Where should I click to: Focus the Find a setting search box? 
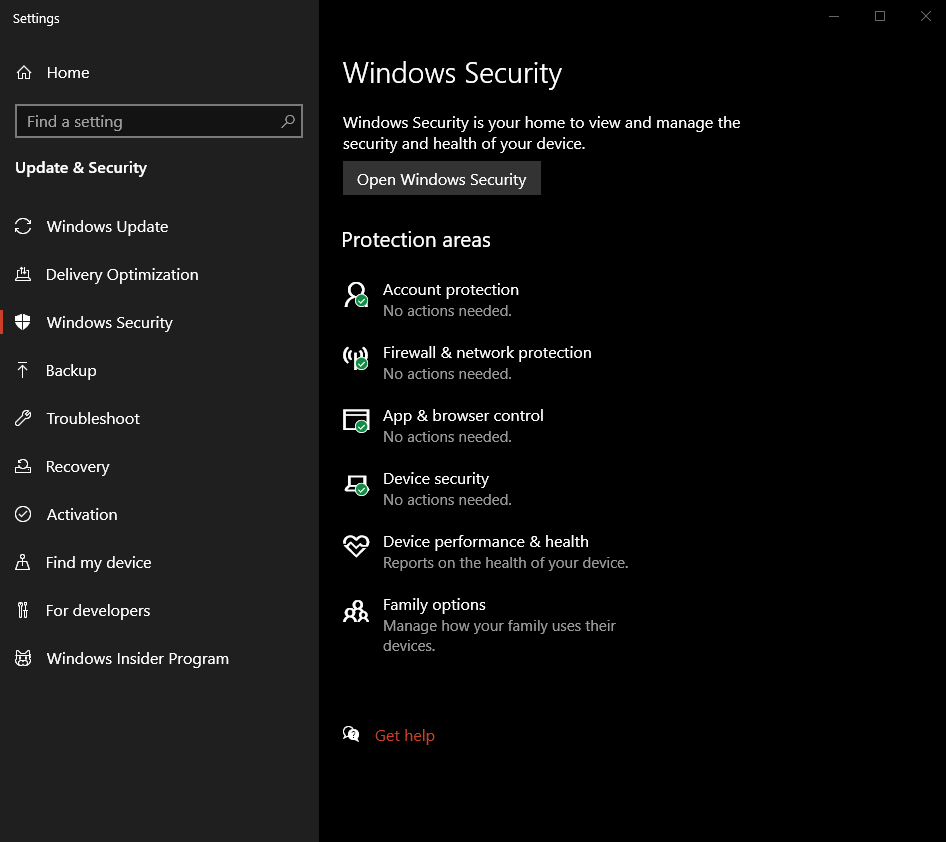pos(150,122)
